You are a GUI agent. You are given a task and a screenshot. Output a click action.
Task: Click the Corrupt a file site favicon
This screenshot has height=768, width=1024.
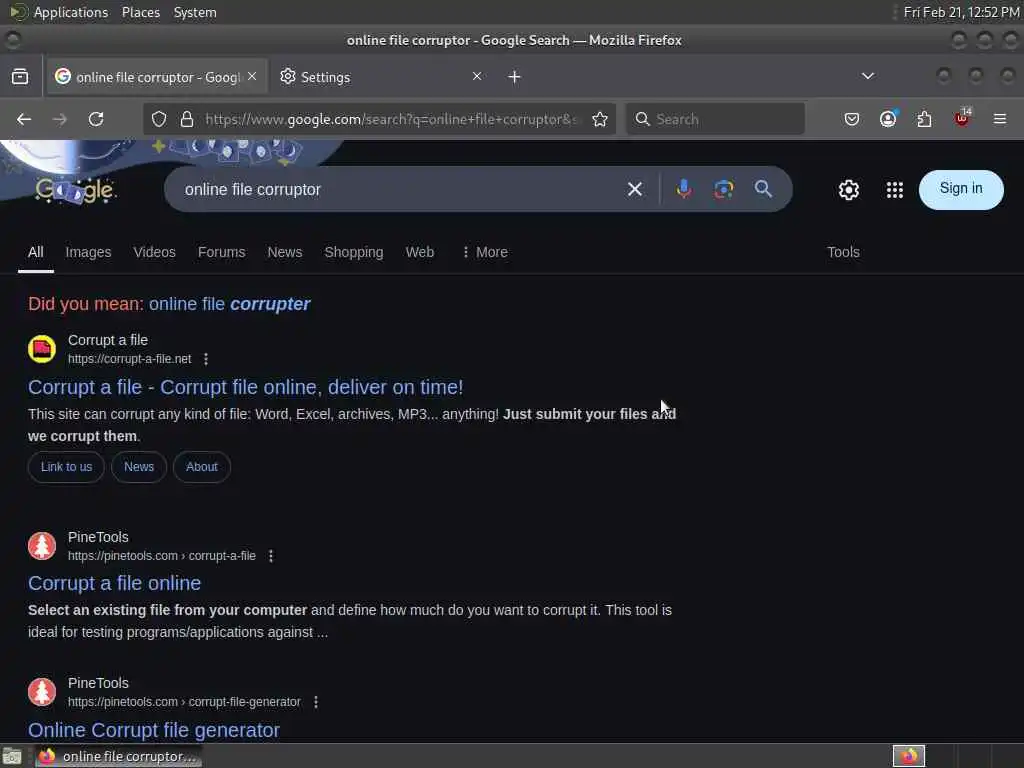(42, 349)
